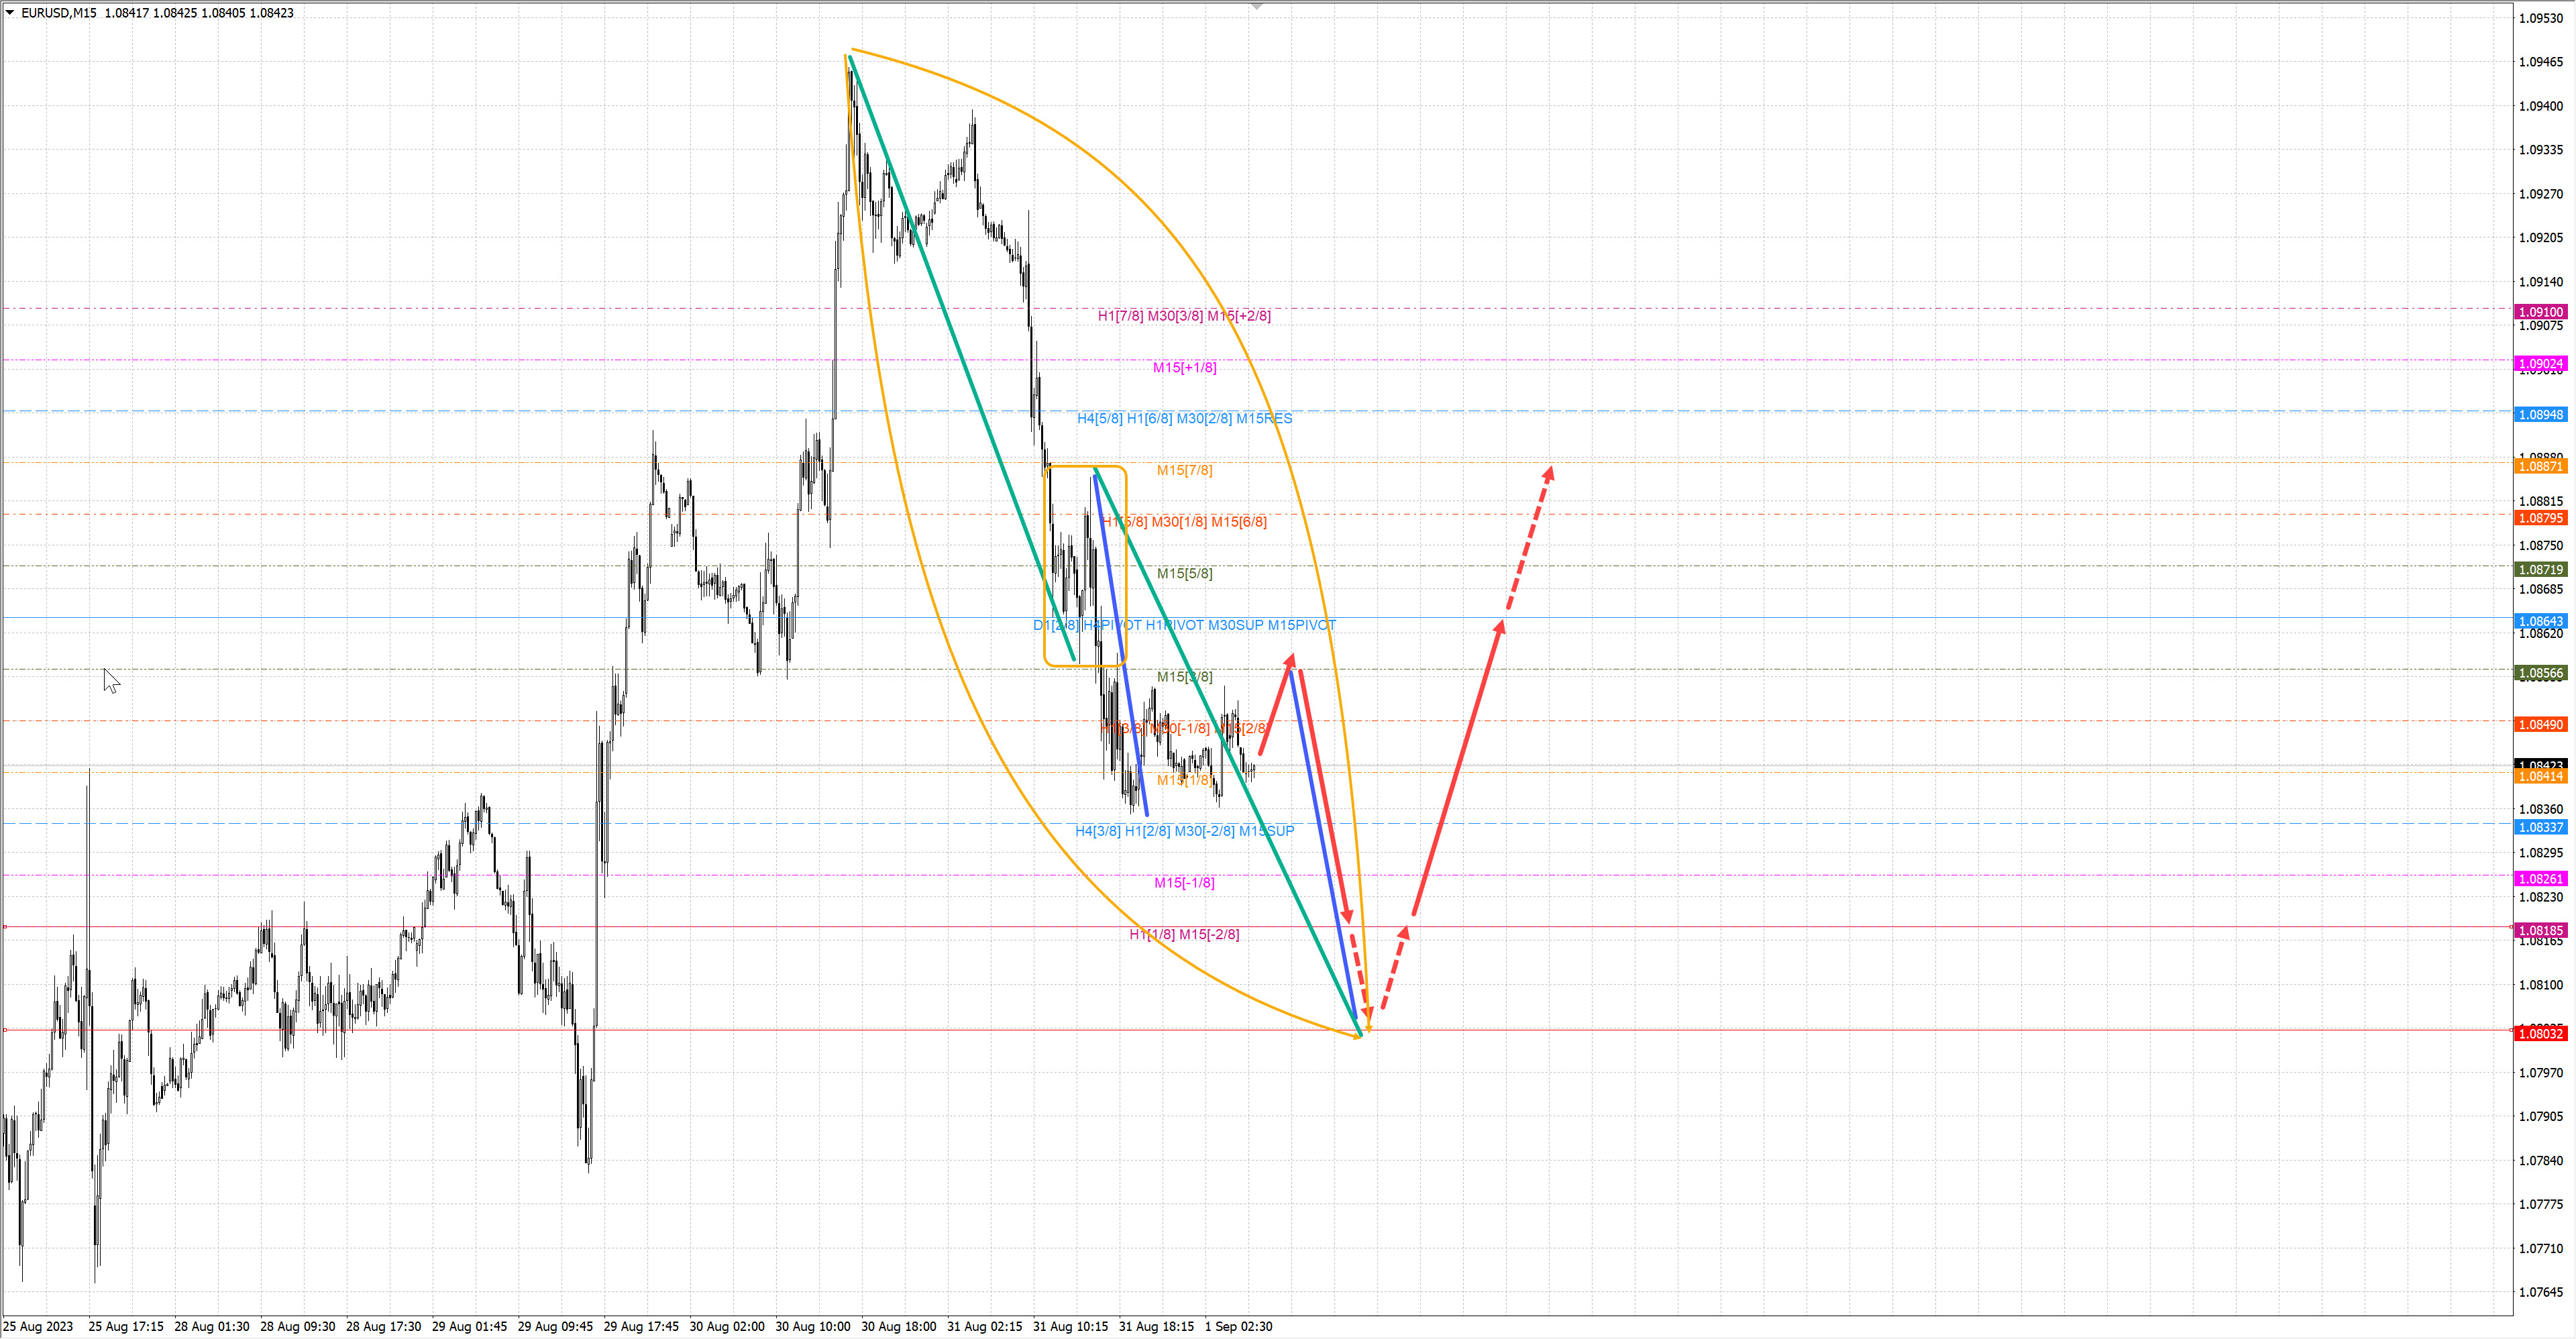
Task: Click the chart shift triangle marker at top
Action: pyautogui.click(x=1257, y=6)
